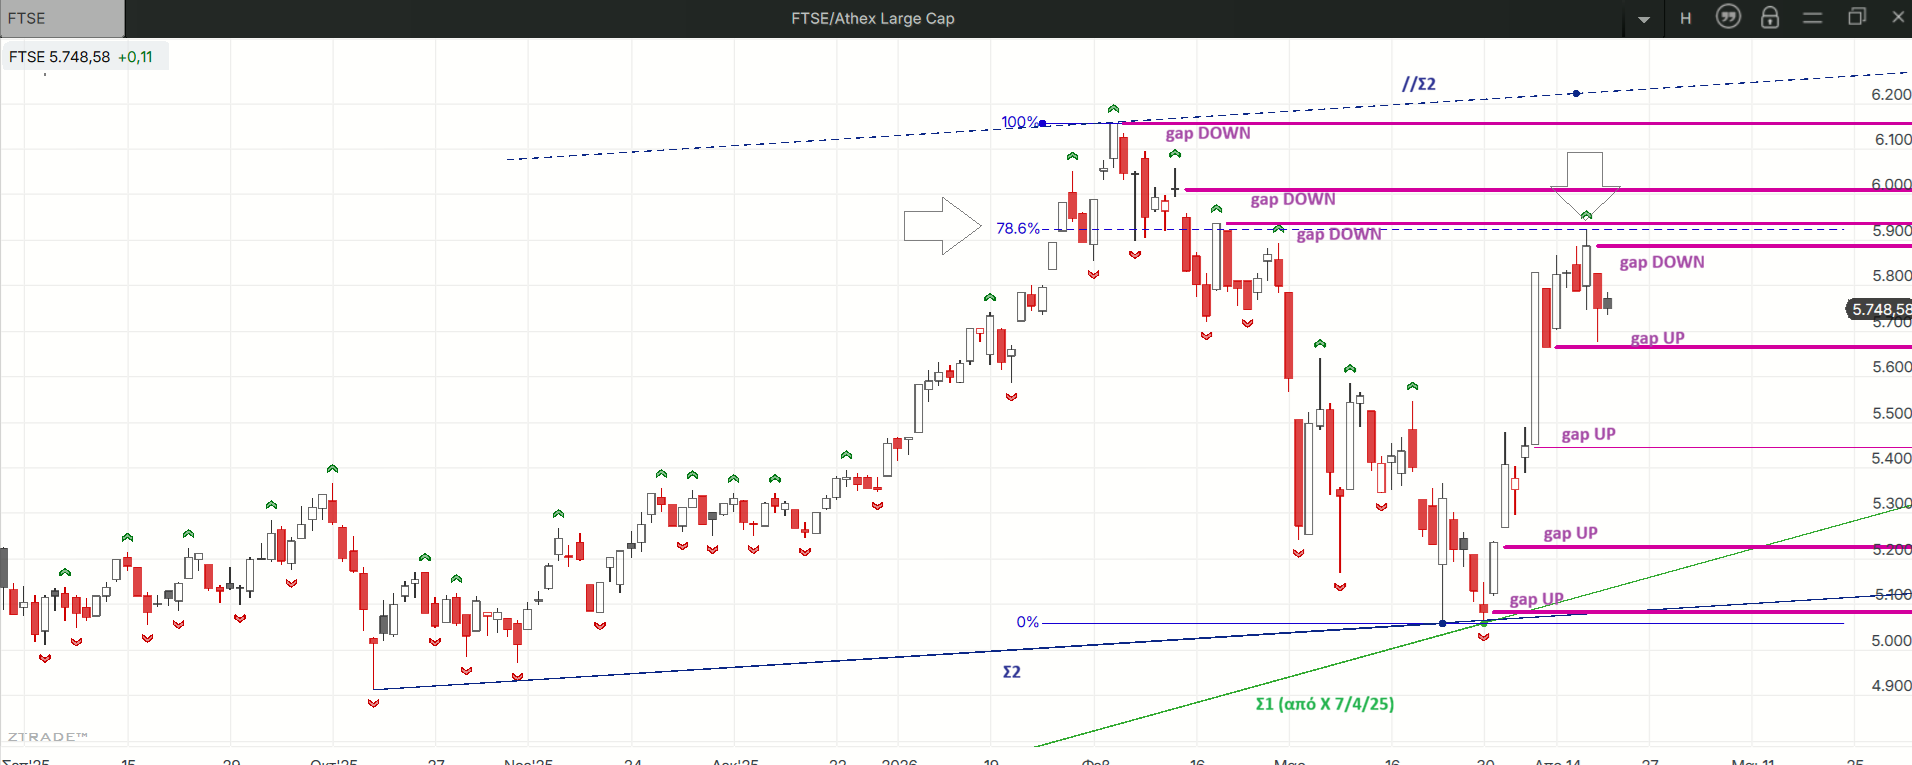Click the 5.748,58 current price axis tag
Viewport: 1912px width, 765px height.
click(1879, 309)
